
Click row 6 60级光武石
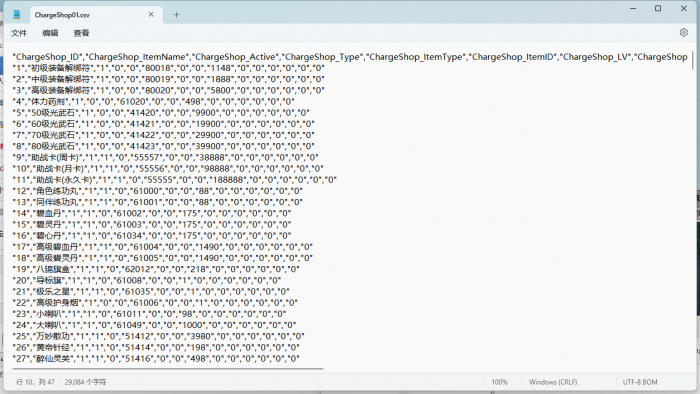coord(163,124)
